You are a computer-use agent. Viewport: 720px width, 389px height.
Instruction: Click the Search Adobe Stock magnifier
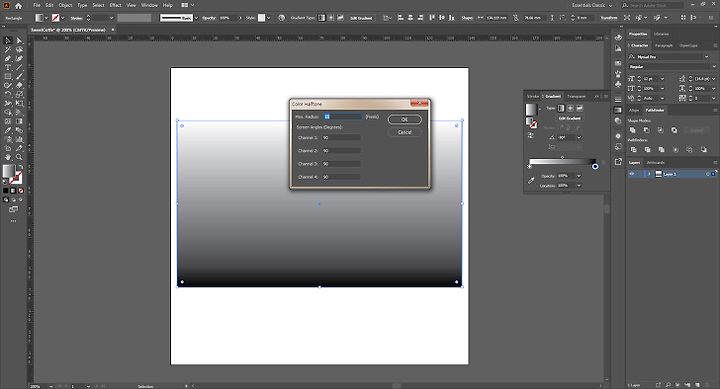point(625,6)
